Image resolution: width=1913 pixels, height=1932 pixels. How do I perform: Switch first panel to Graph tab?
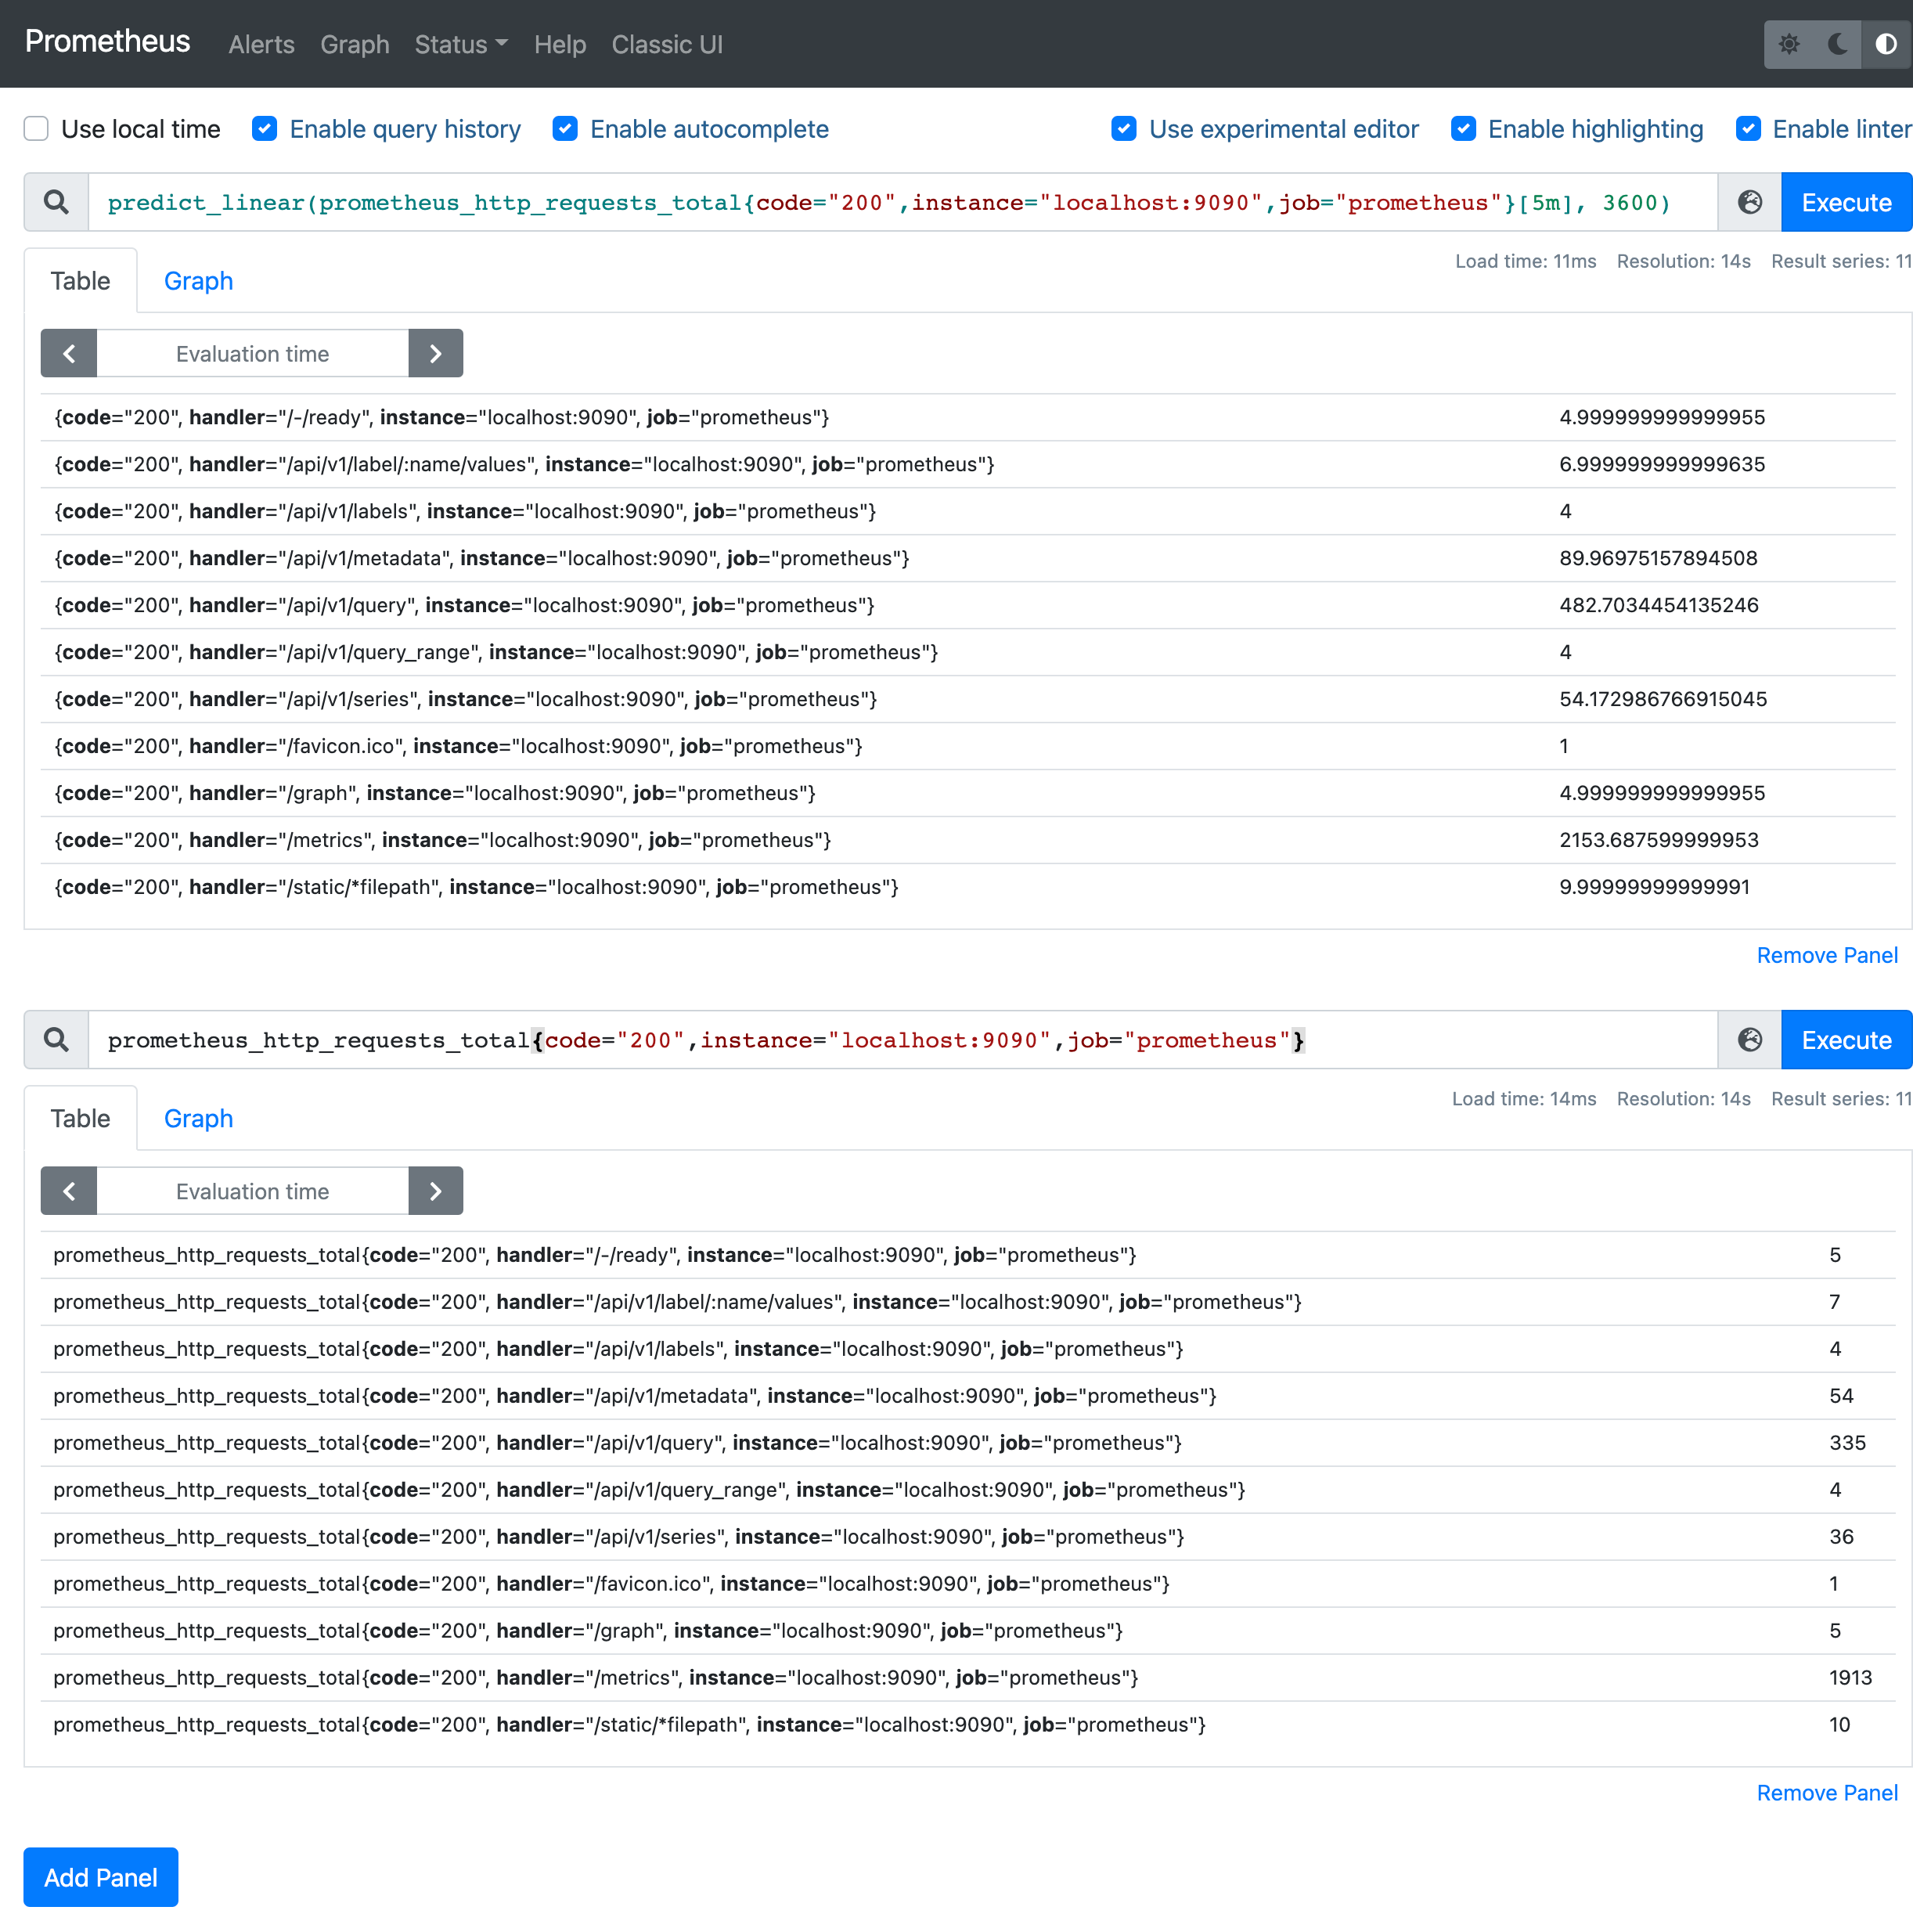198,281
